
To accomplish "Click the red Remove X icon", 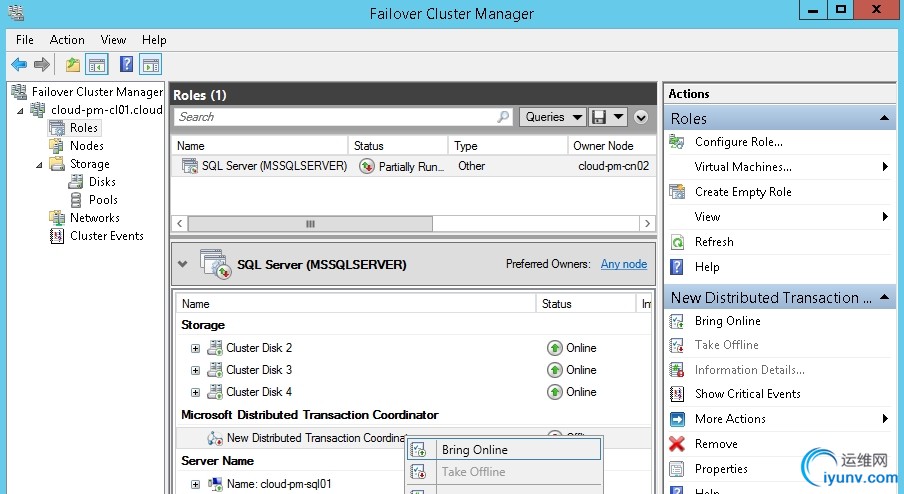I will click(677, 444).
